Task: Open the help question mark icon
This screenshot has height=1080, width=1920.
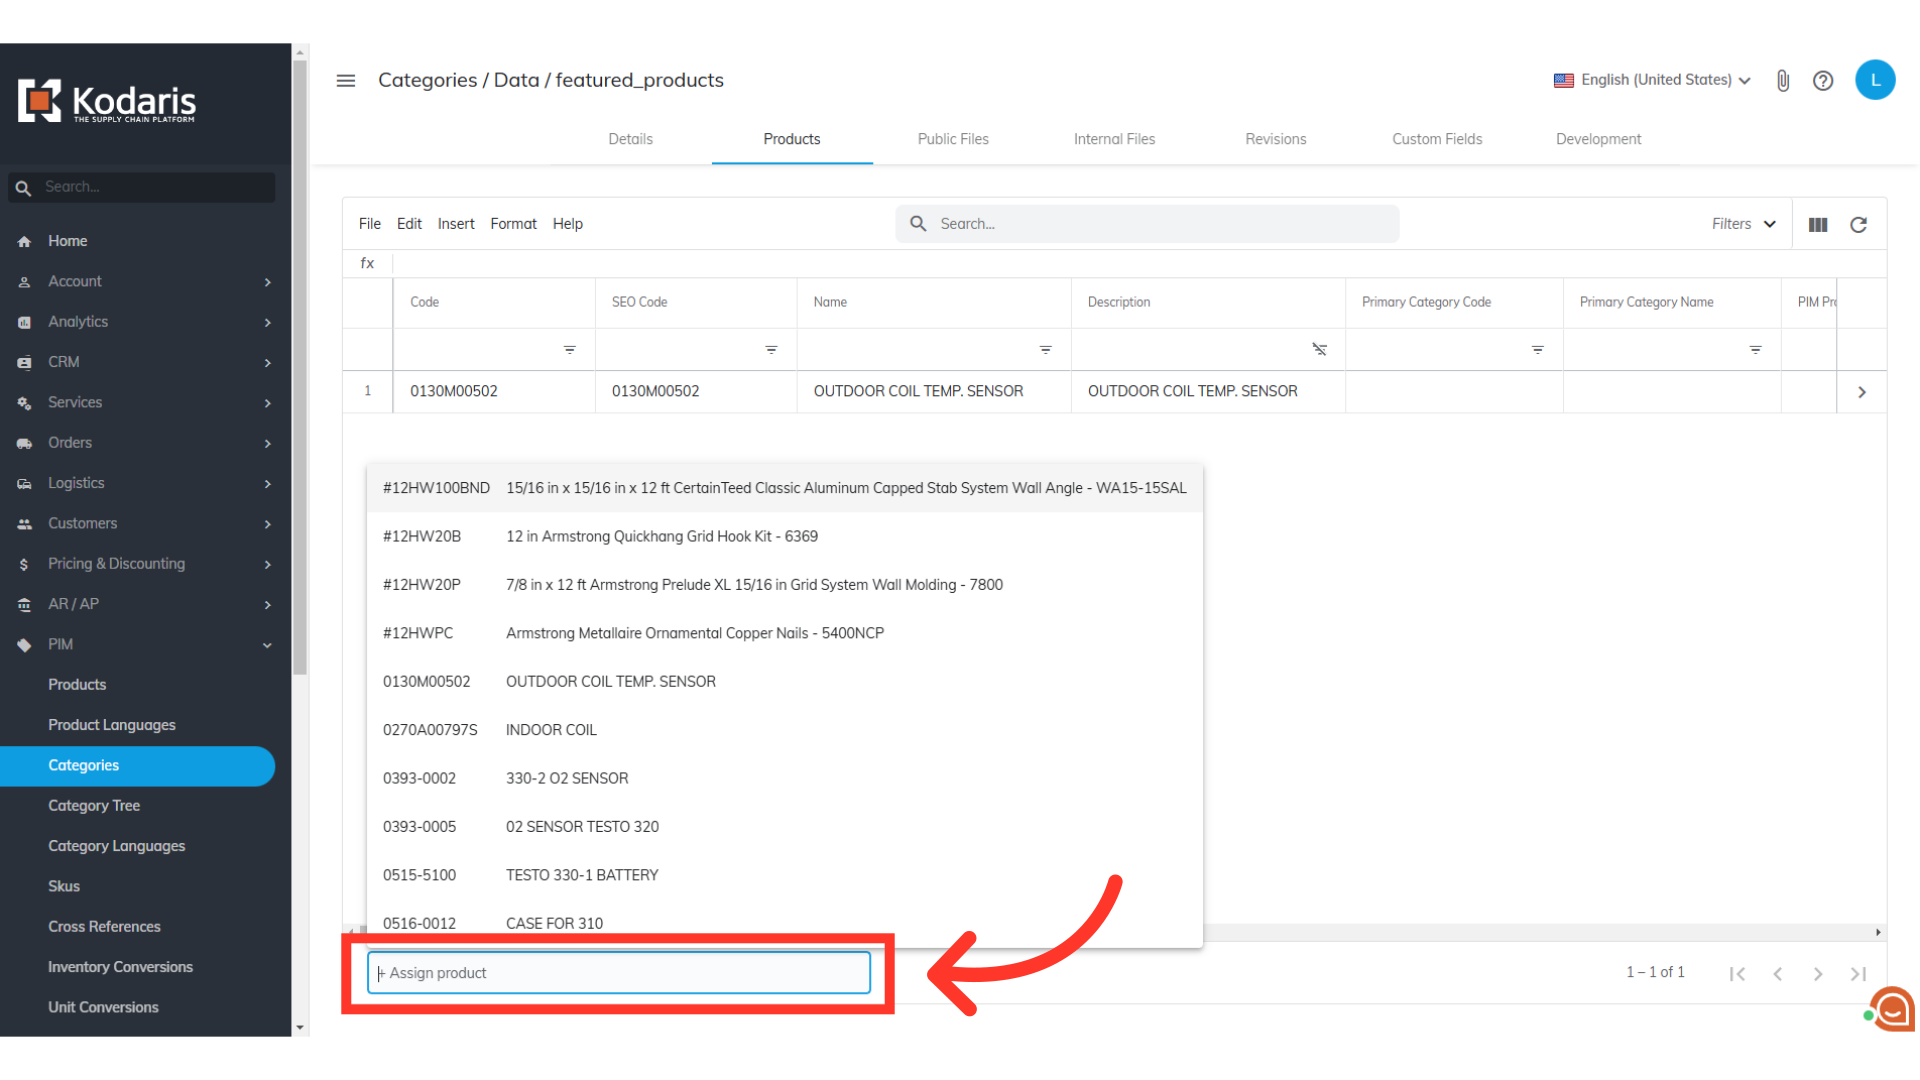Action: (x=1823, y=80)
